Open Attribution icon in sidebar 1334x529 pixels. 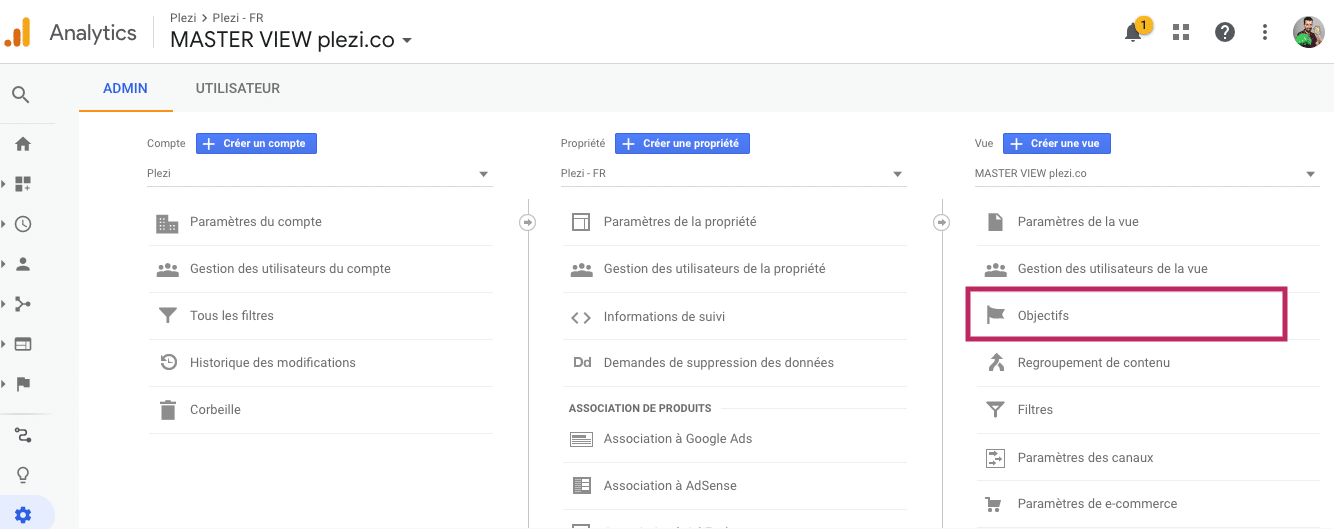click(23, 435)
